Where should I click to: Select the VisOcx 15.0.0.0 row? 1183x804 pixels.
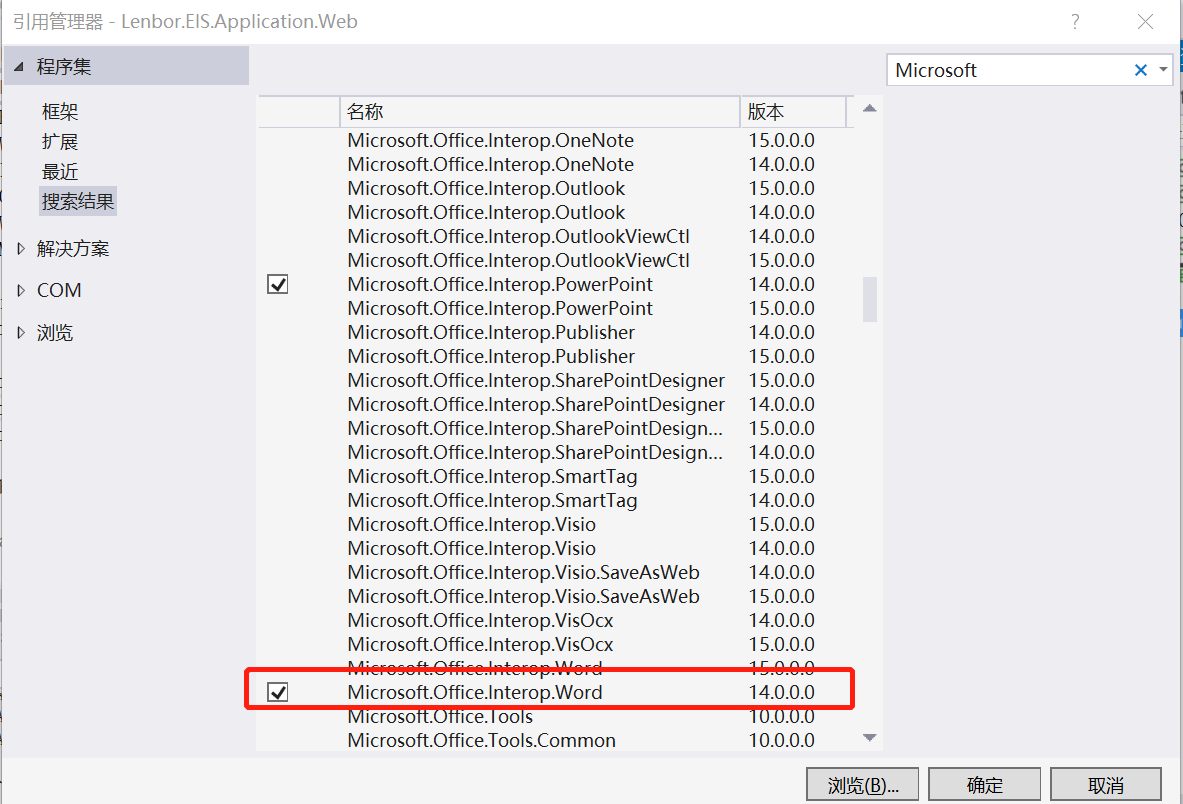click(556, 645)
